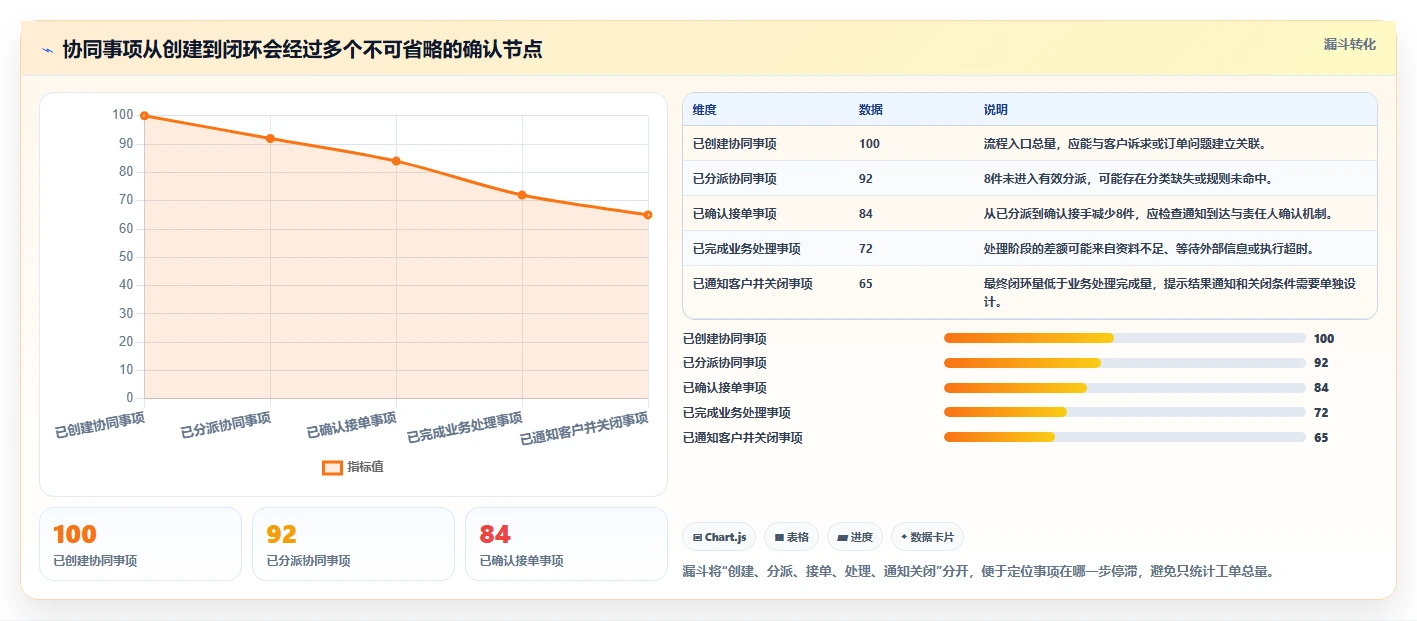
Task: Click the chart data point for 已分派协同事项
Action: (x=270, y=138)
